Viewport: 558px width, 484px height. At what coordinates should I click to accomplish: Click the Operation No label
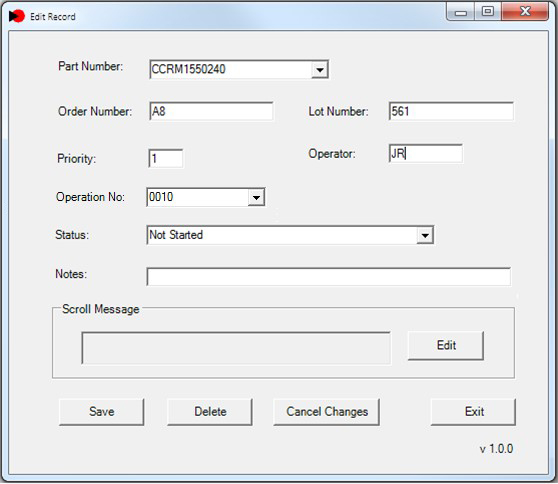pyautogui.click(x=90, y=197)
